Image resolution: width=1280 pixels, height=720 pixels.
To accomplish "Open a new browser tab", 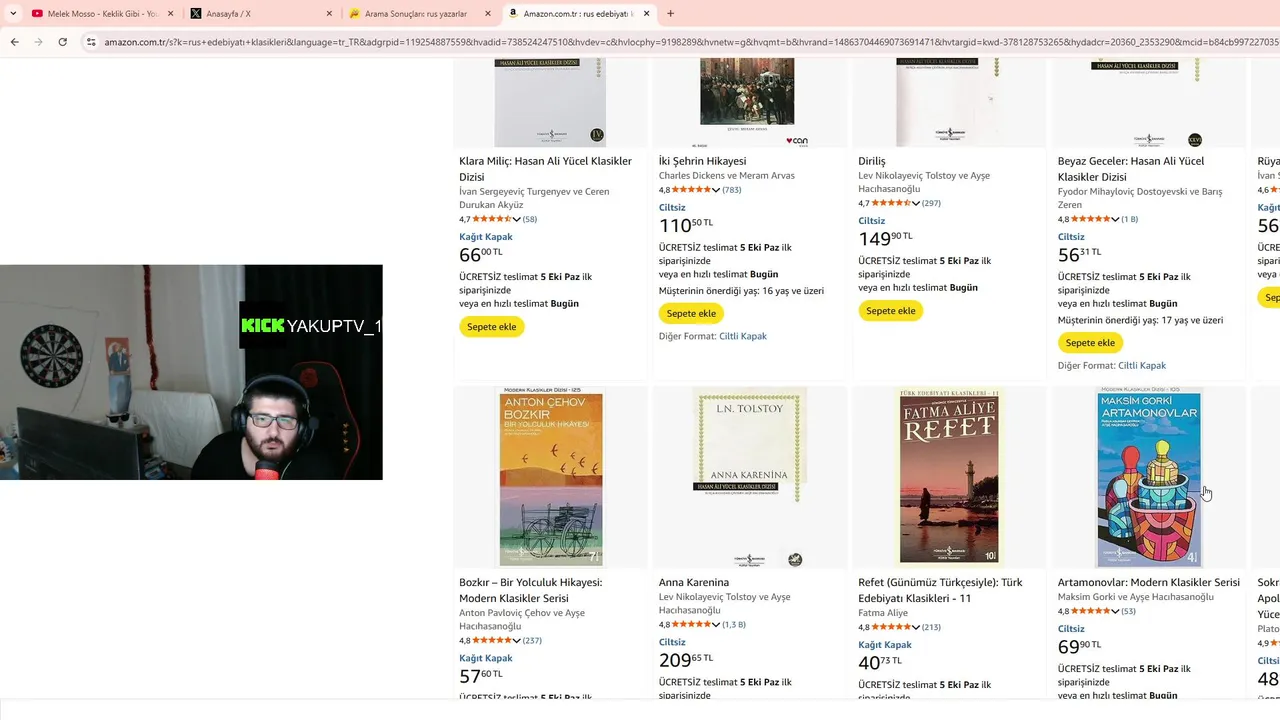I will pyautogui.click(x=670, y=14).
